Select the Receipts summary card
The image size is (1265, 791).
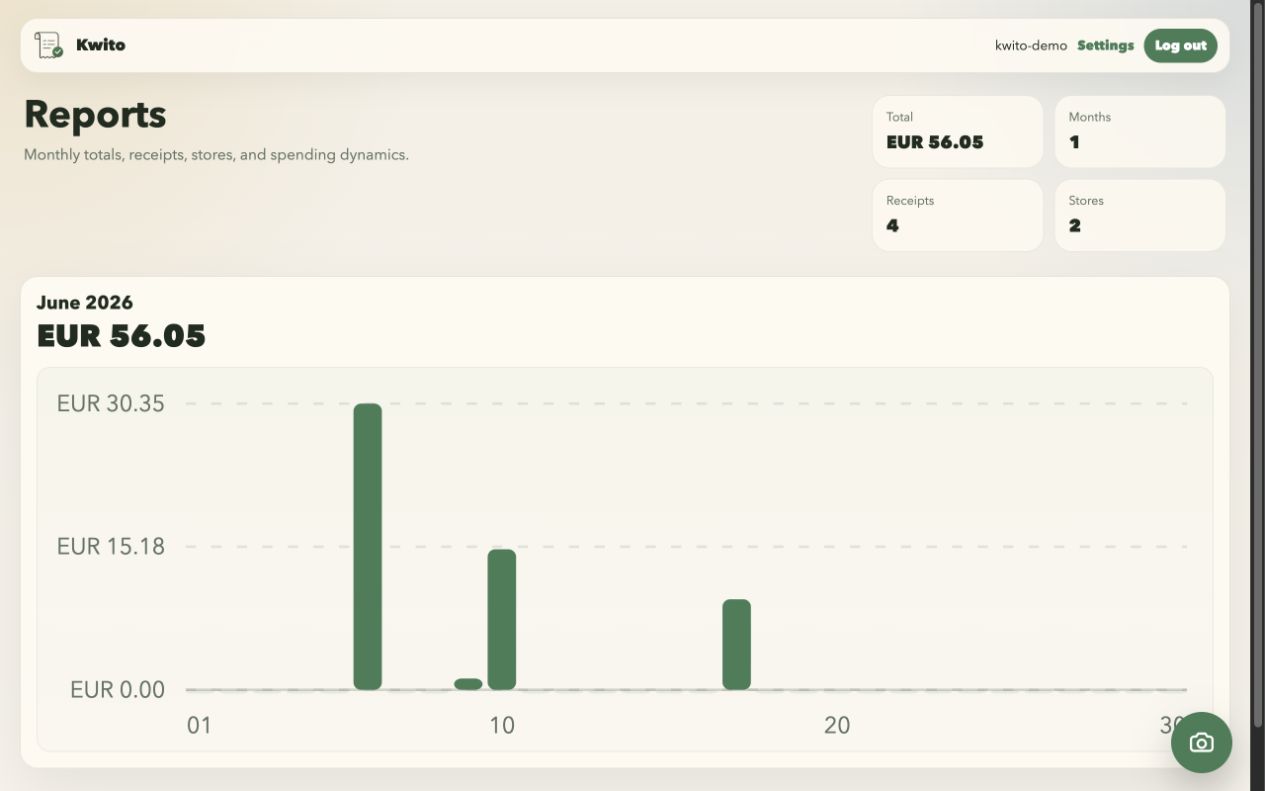[957, 215]
